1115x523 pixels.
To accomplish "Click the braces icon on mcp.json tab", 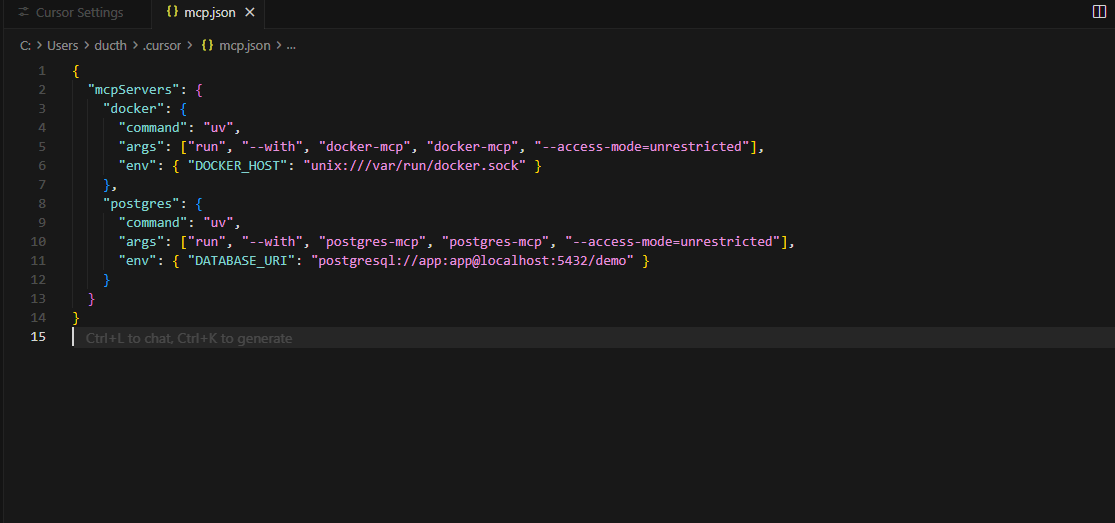I will pyautogui.click(x=172, y=13).
